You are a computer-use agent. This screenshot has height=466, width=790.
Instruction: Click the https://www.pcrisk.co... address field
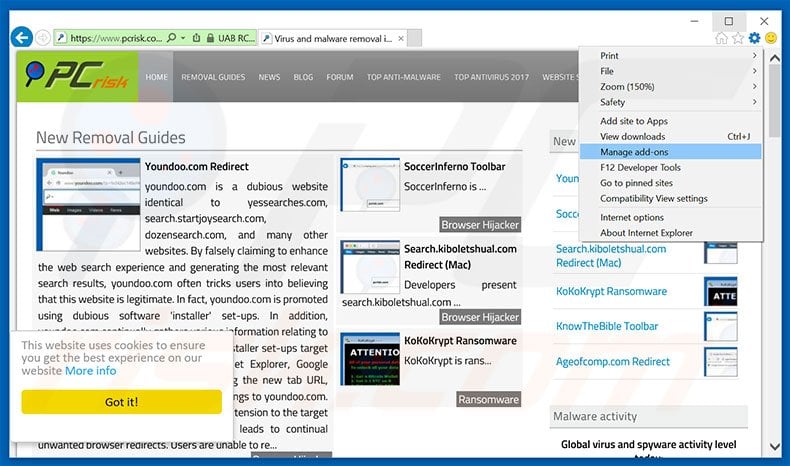click(x=116, y=38)
